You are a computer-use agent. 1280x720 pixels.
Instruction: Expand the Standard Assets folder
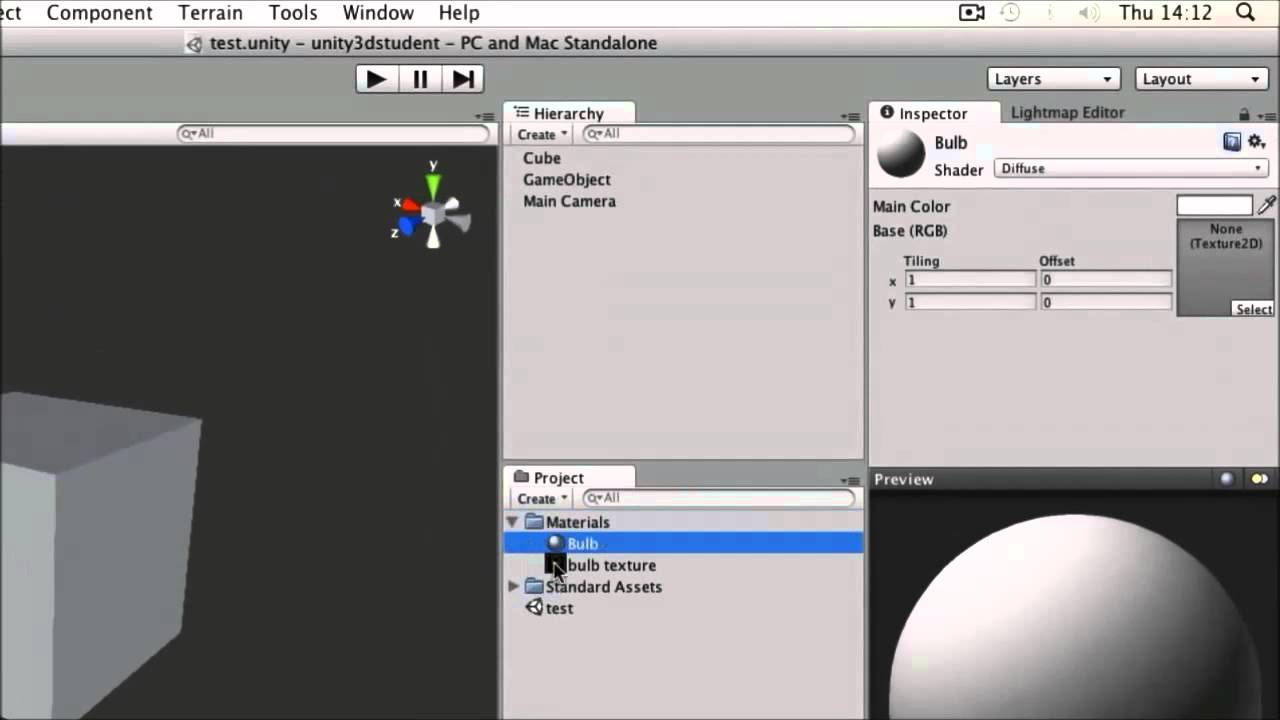pos(513,587)
